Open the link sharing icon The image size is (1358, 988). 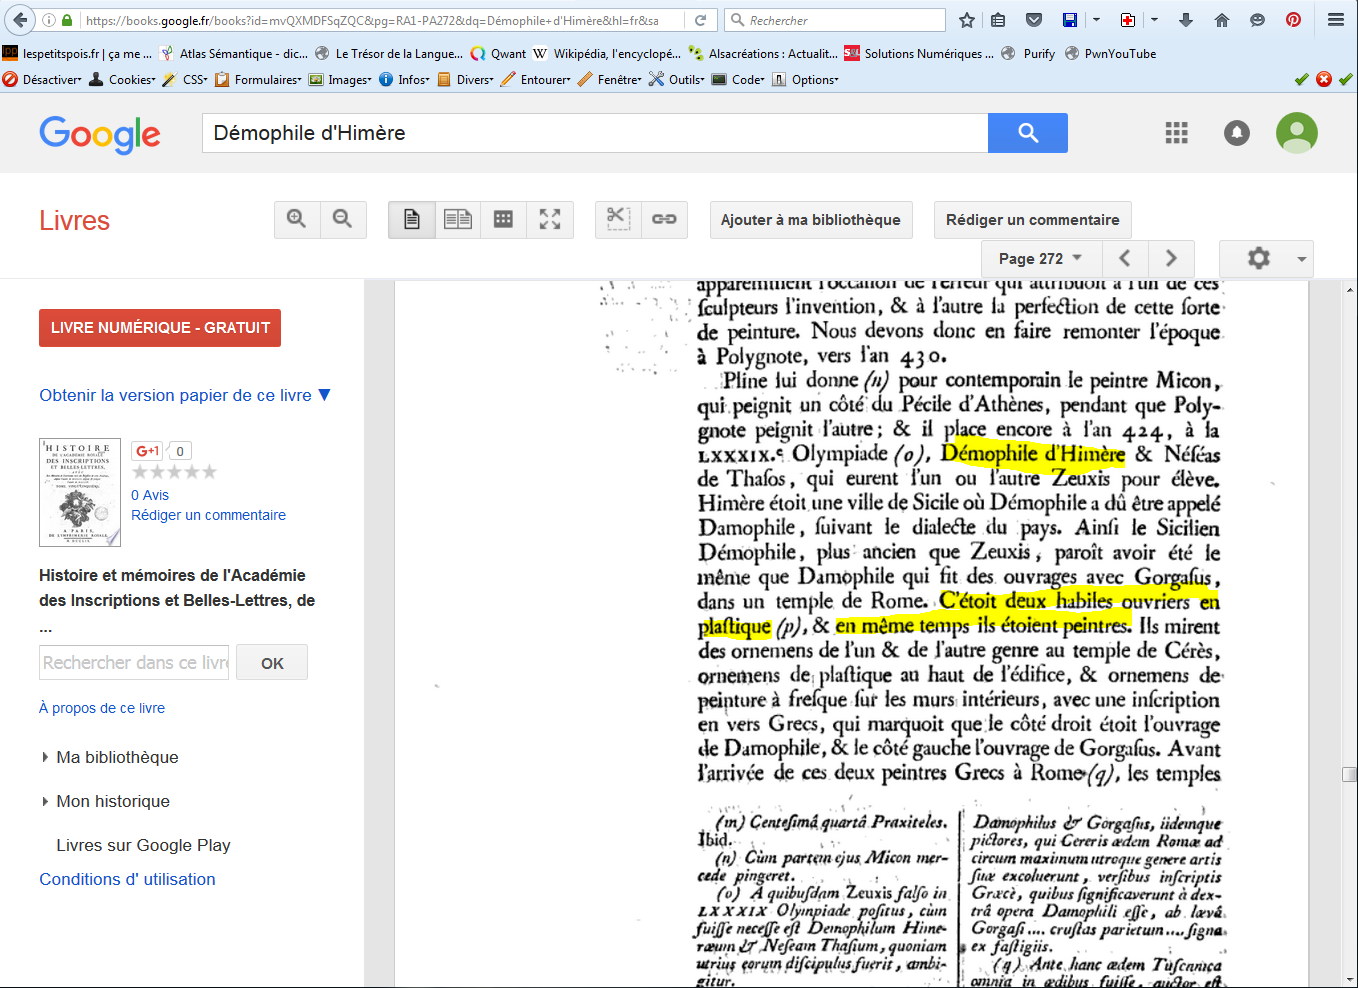coord(664,219)
